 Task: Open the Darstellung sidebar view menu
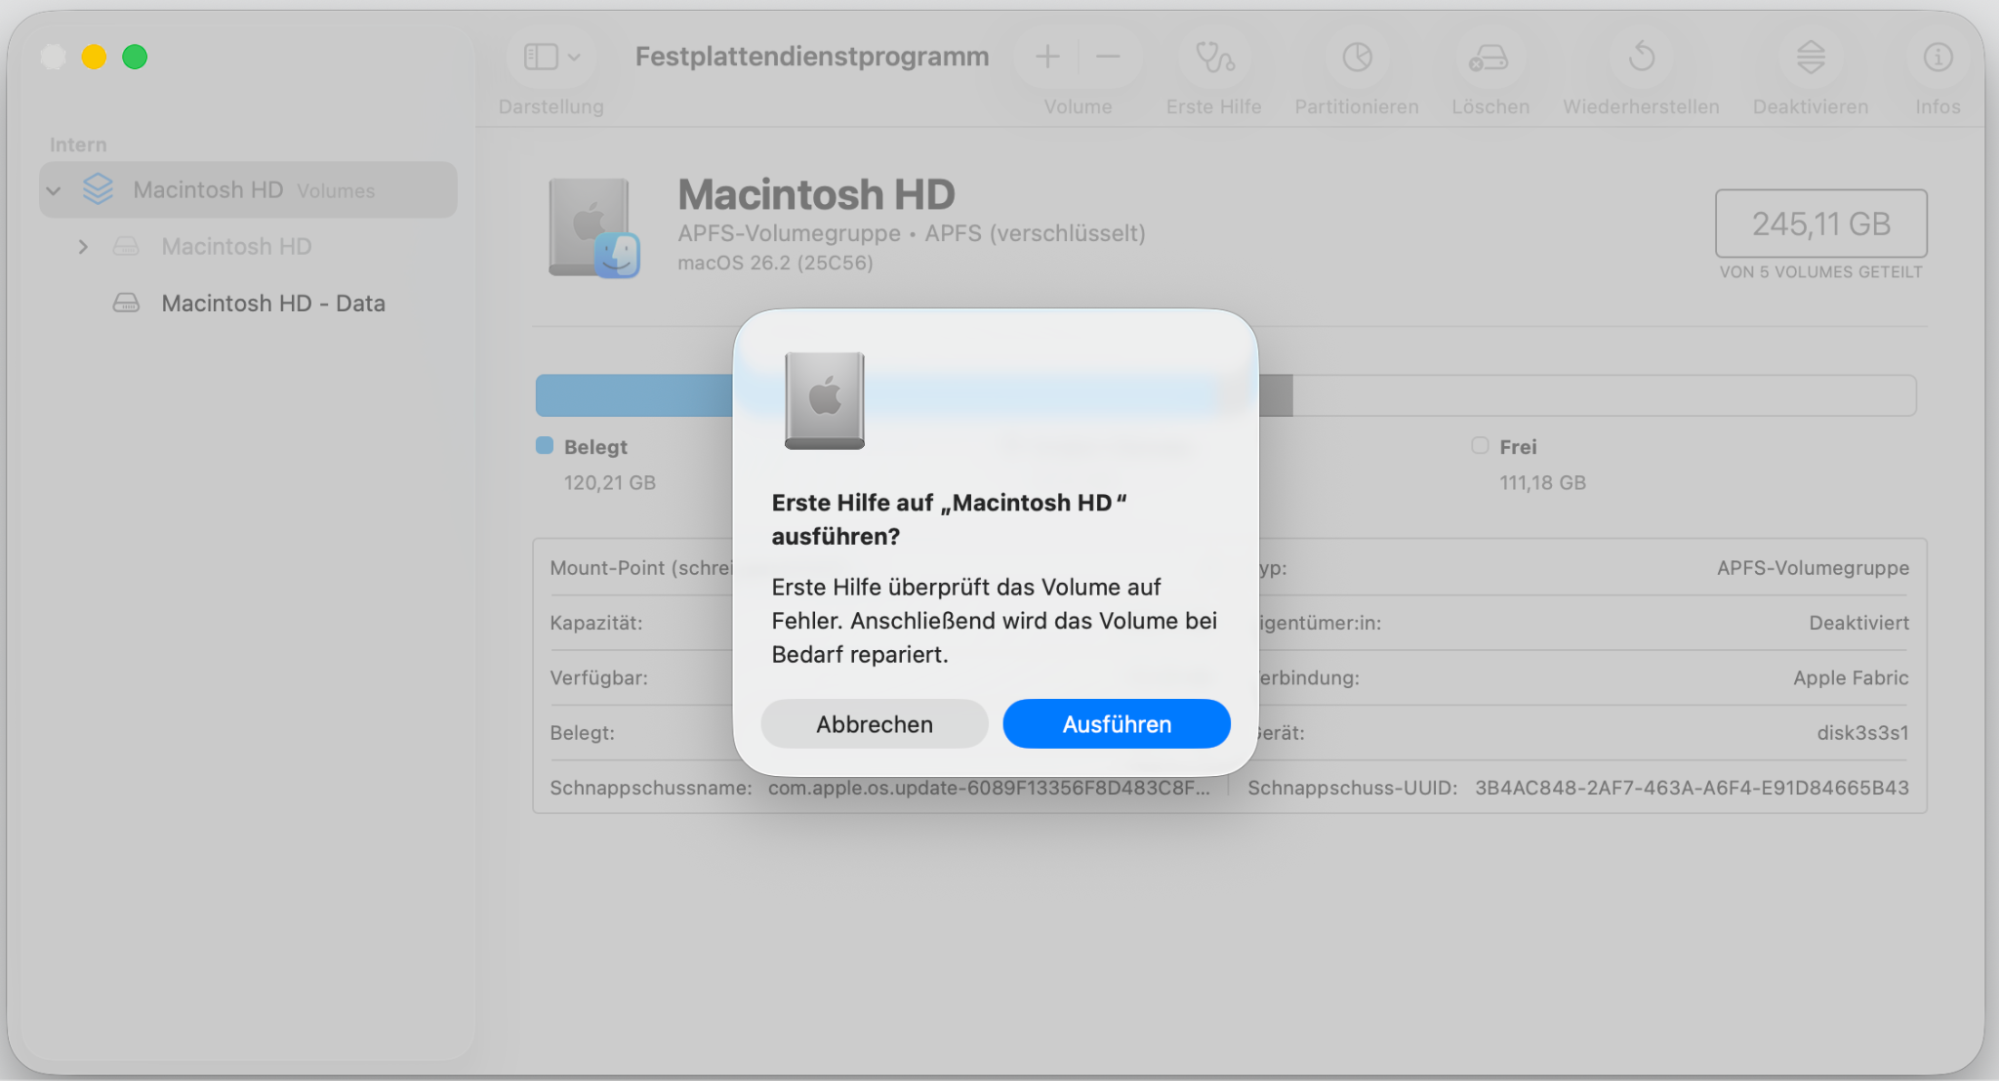(x=551, y=57)
